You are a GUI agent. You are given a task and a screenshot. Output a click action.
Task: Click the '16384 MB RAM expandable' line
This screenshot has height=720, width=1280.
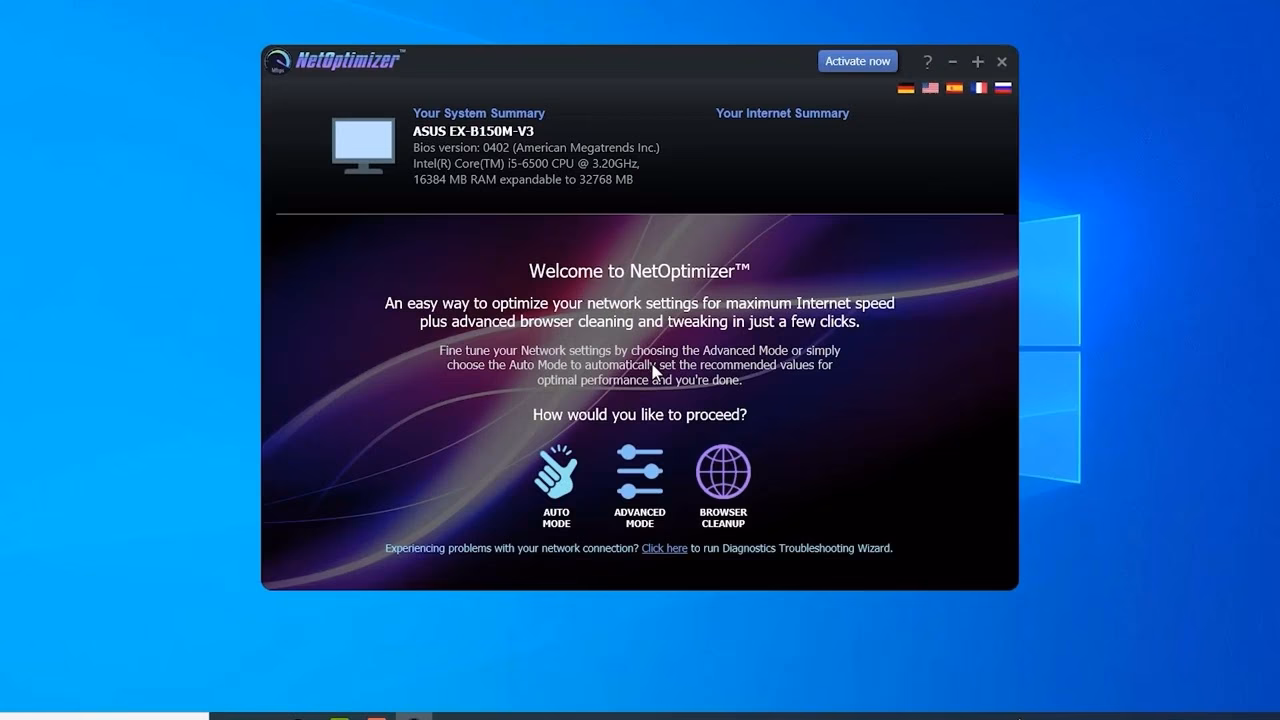[523, 179]
